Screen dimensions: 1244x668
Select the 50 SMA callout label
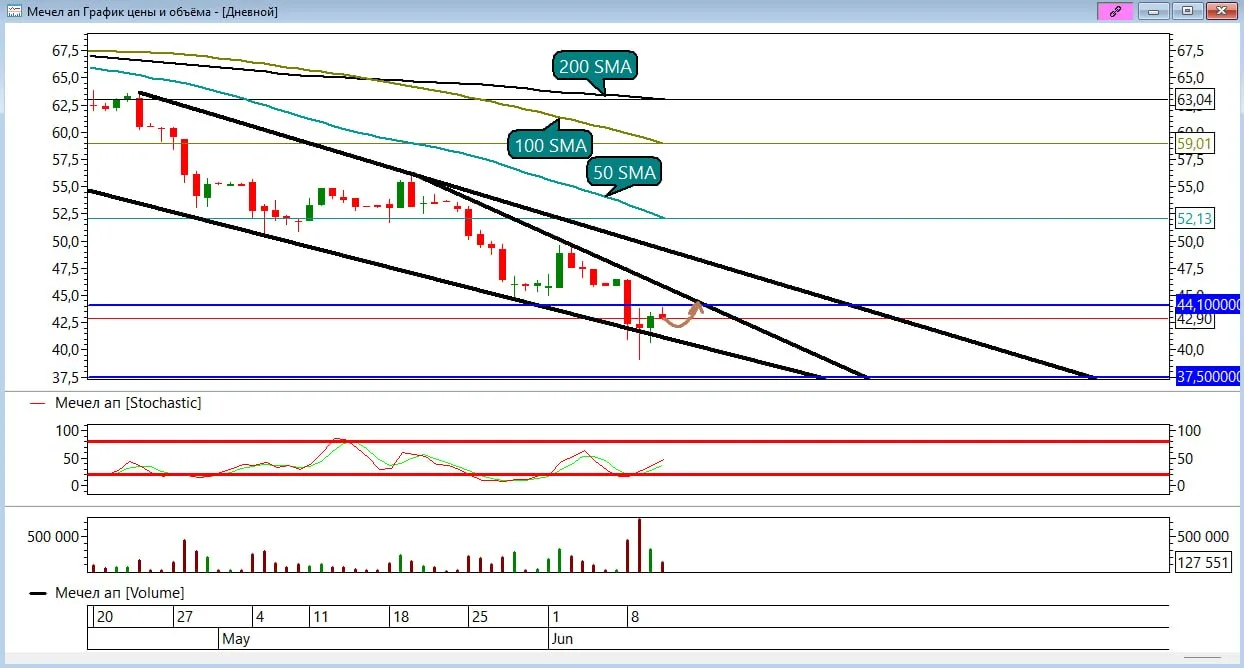point(622,173)
